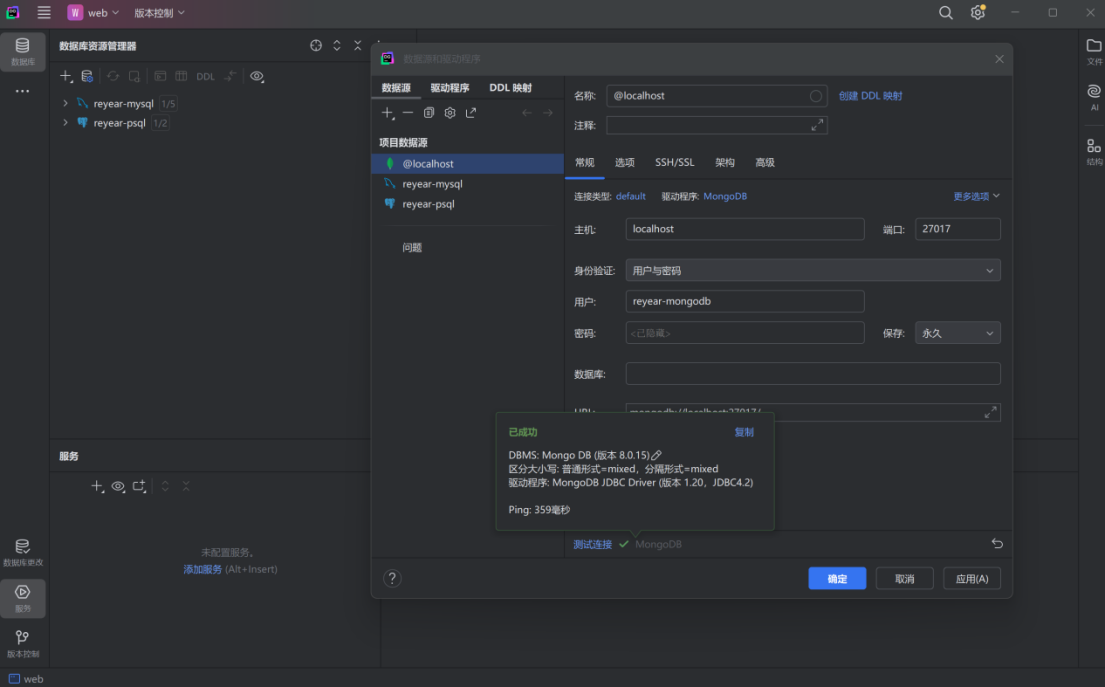1105x687 pixels.
Task: Open data source properties in explorer toolbar
Action: point(87,76)
